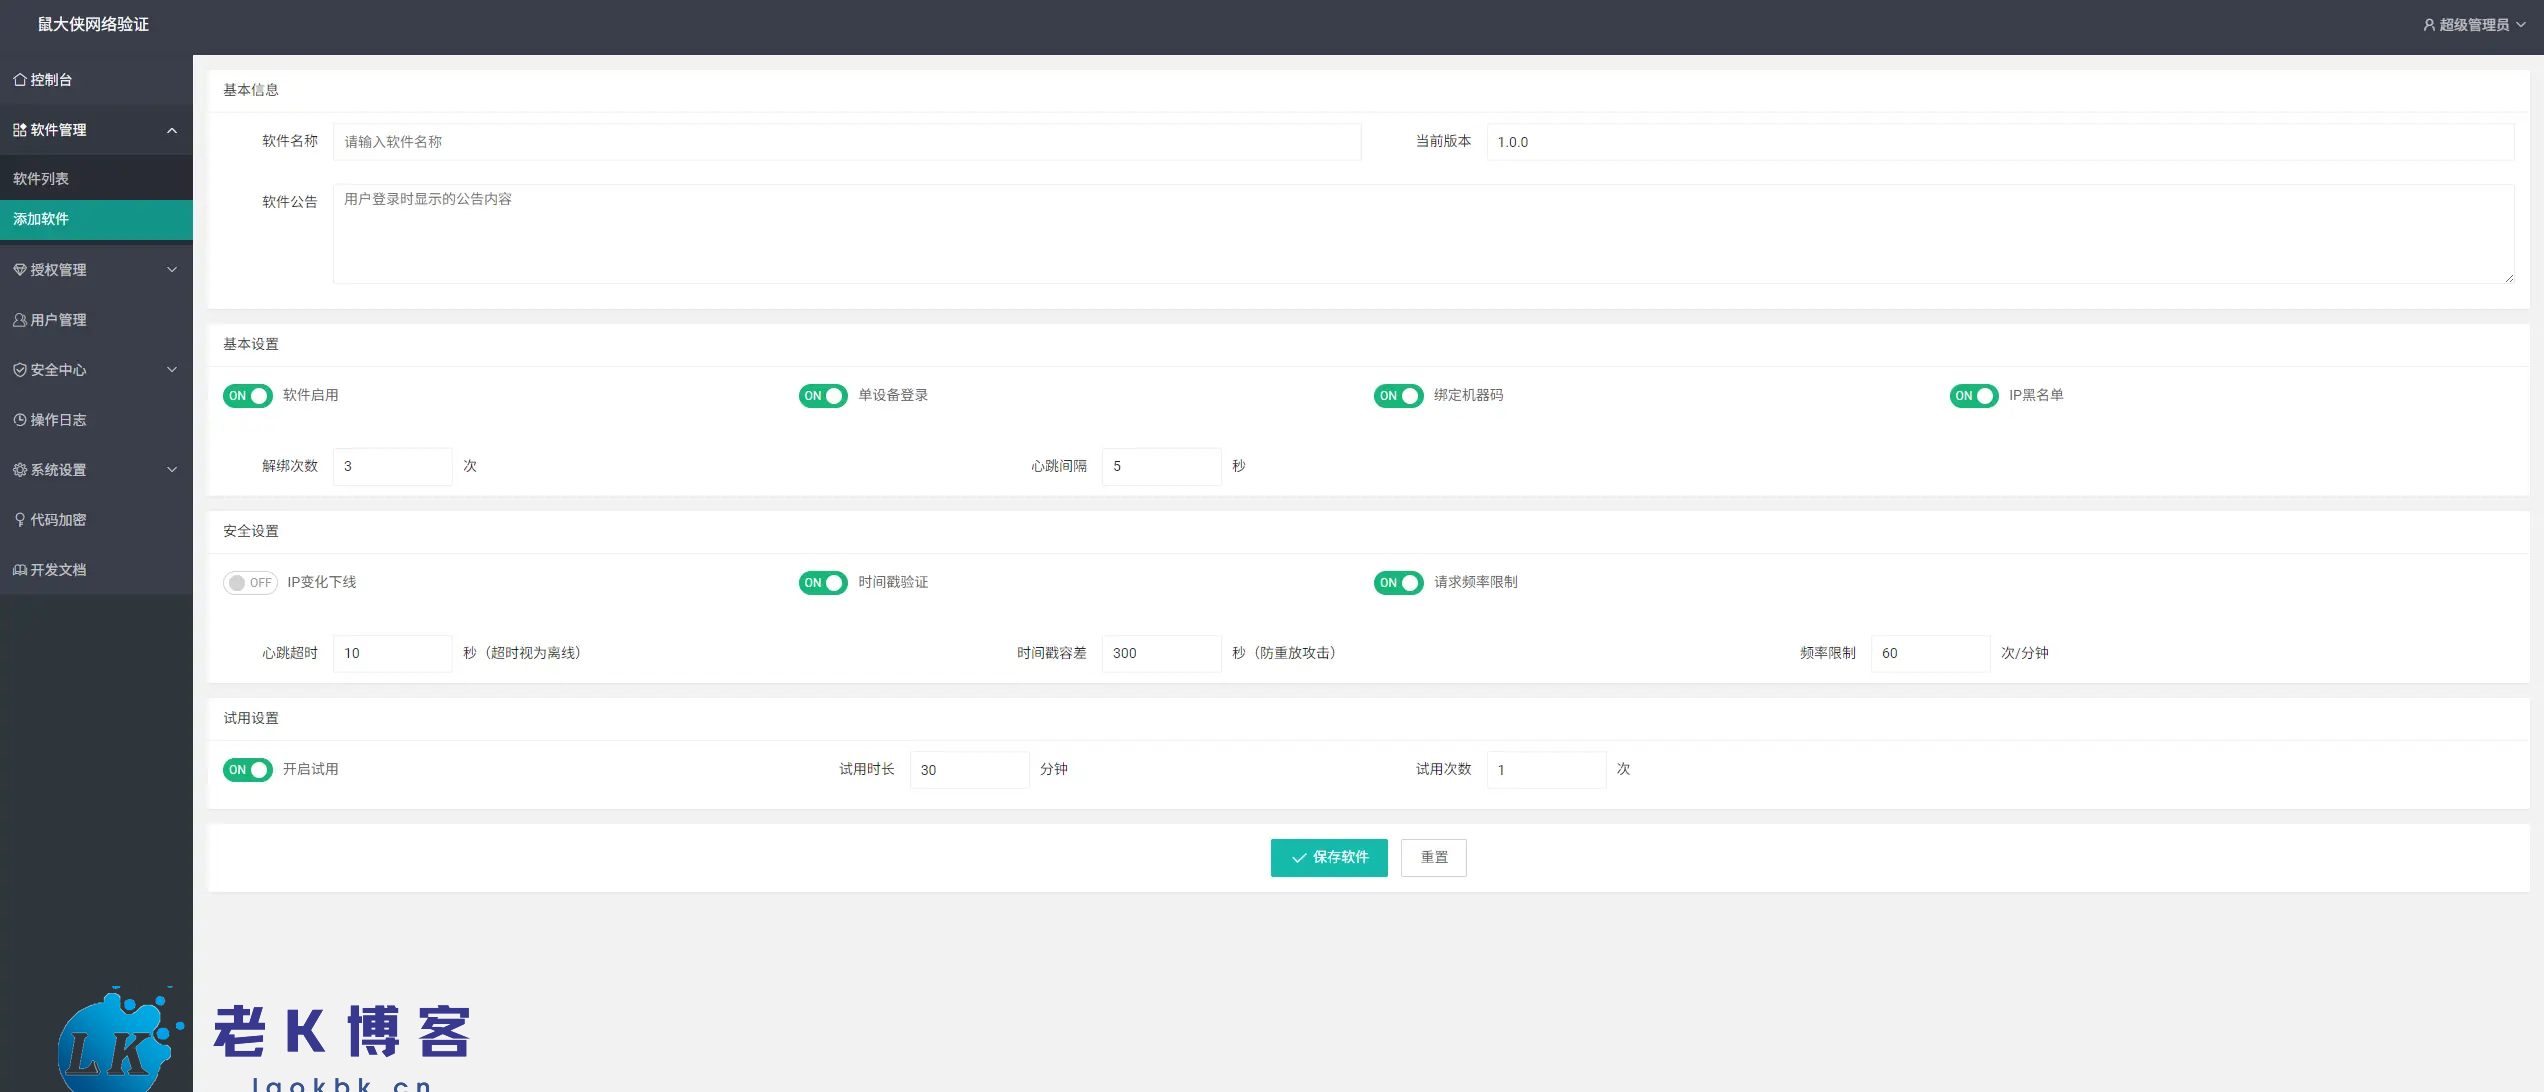The height and width of the screenshot is (1092, 2544).
Task: Click the 安全中心 shield icon
Action: (x=19, y=370)
